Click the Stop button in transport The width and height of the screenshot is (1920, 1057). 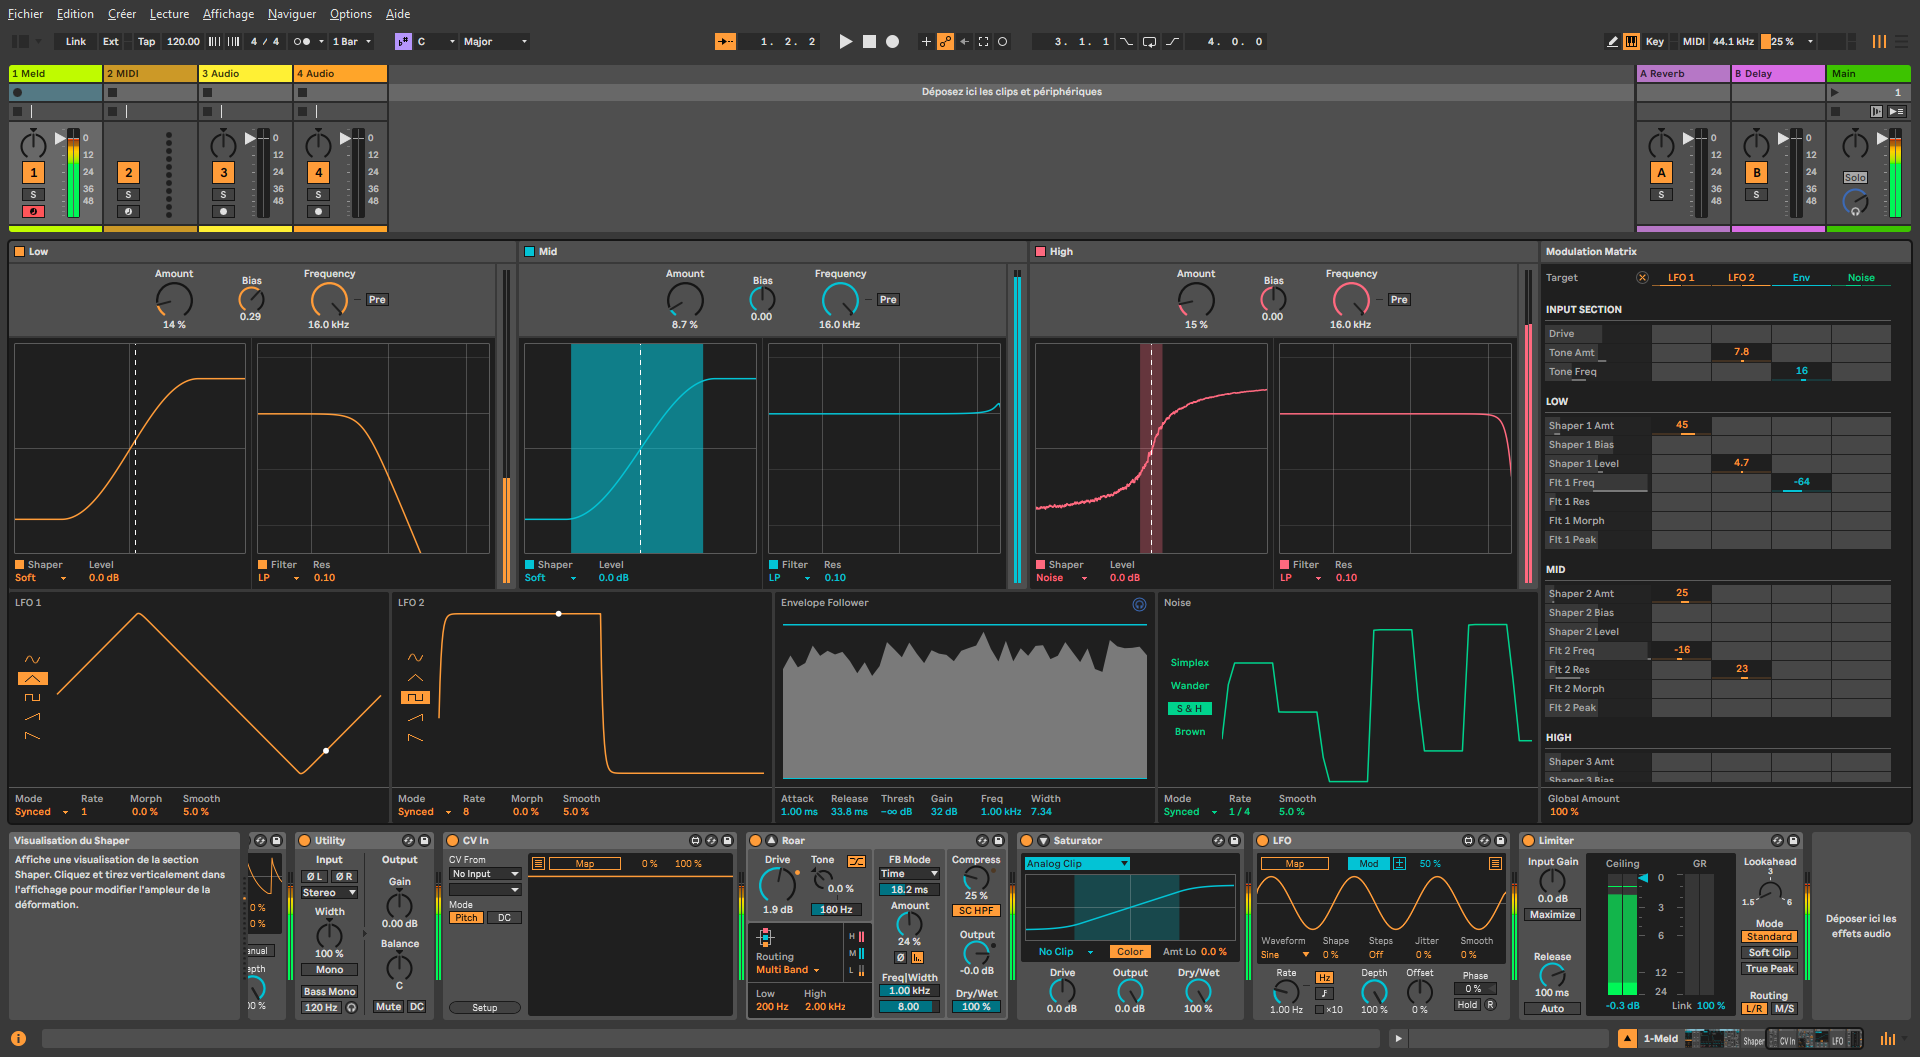click(x=869, y=42)
